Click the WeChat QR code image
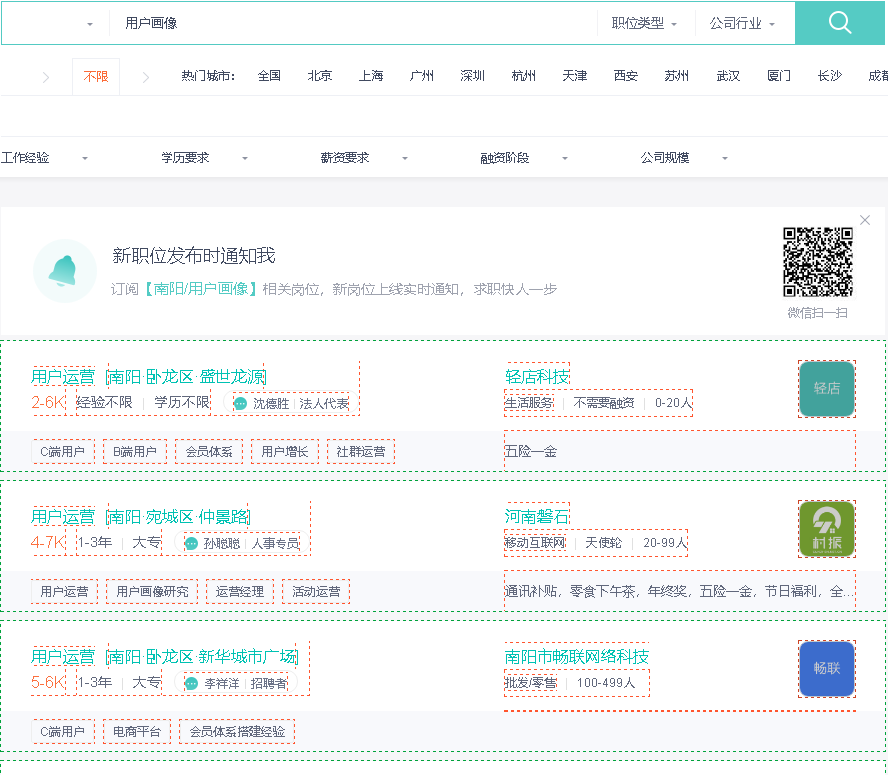 [x=818, y=262]
